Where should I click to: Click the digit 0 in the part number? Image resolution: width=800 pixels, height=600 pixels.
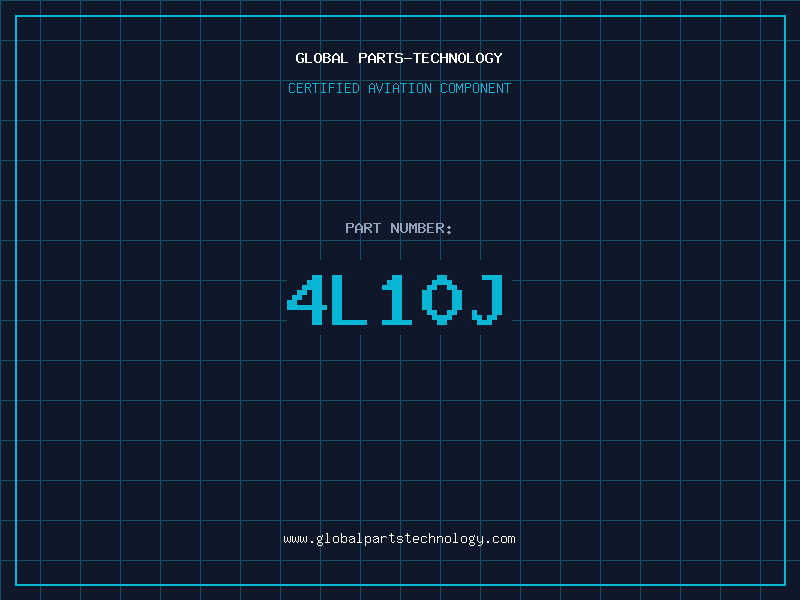coord(442,300)
